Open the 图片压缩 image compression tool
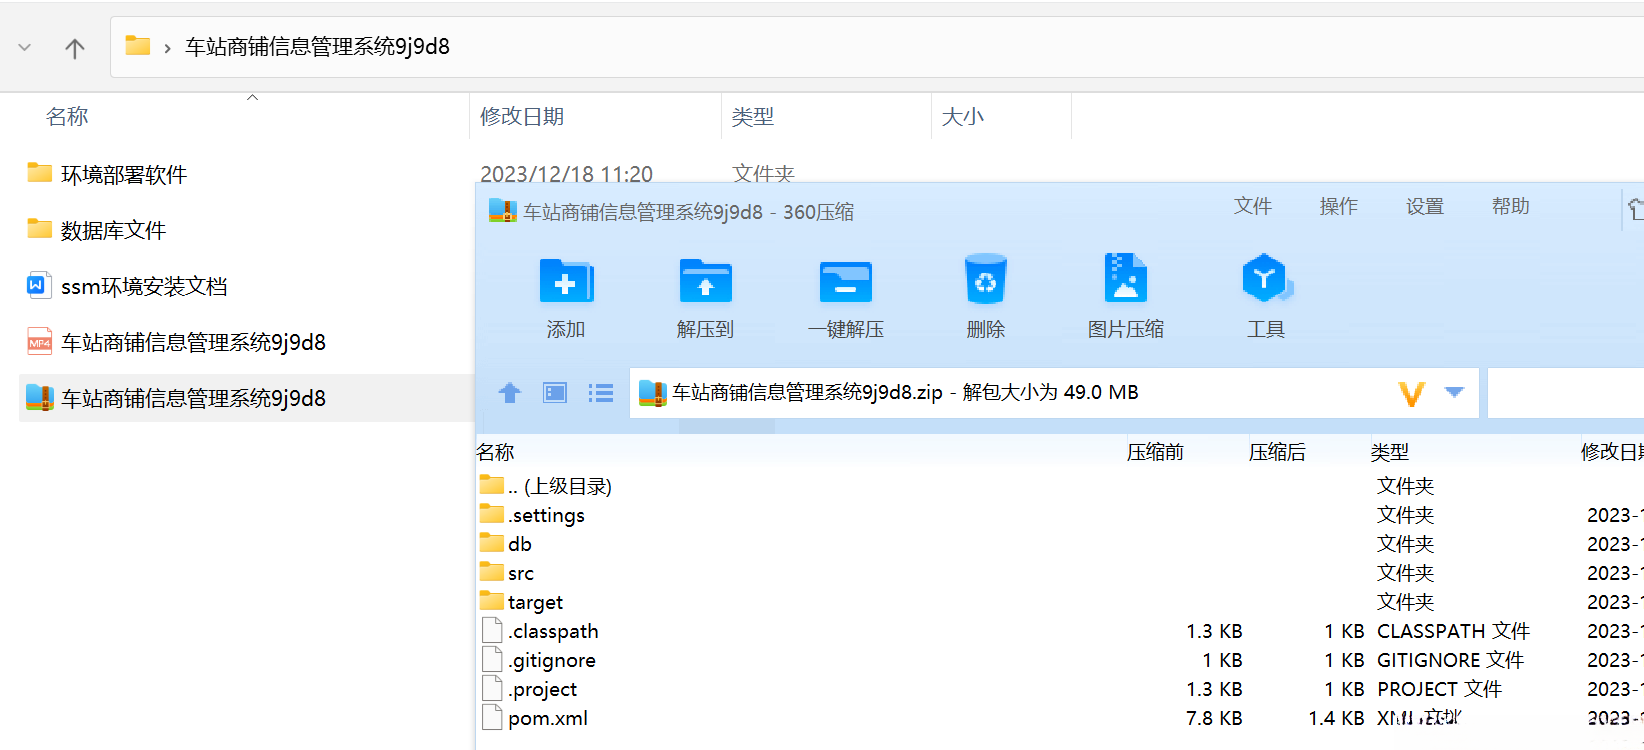Viewport: 1644px width, 750px height. [x=1125, y=279]
